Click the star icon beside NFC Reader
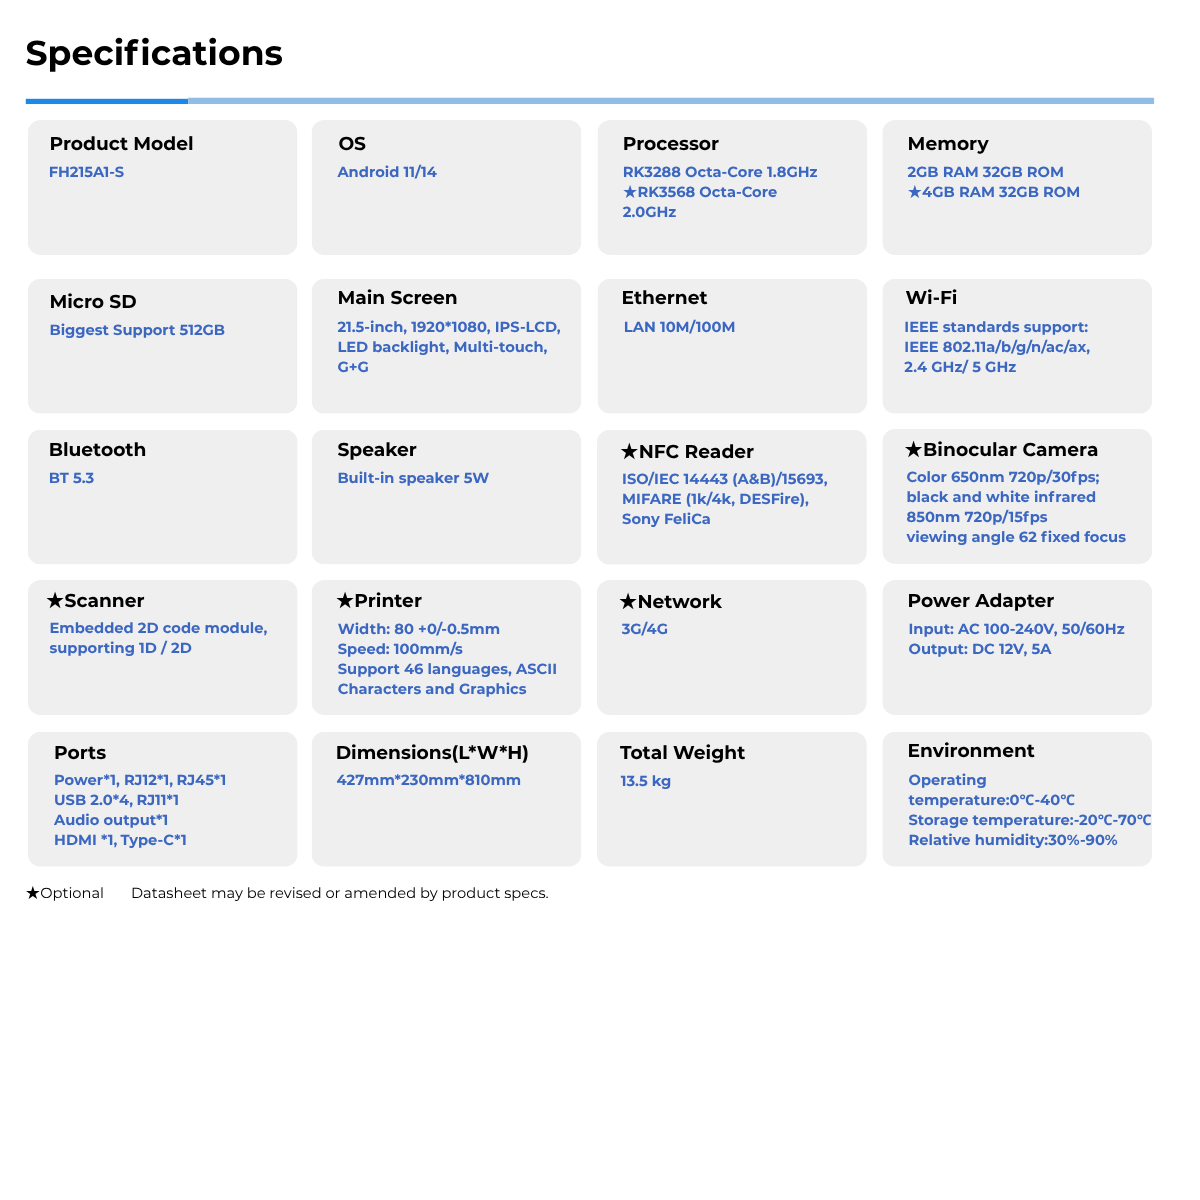This screenshot has height=1200, width=1200. tap(629, 452)
